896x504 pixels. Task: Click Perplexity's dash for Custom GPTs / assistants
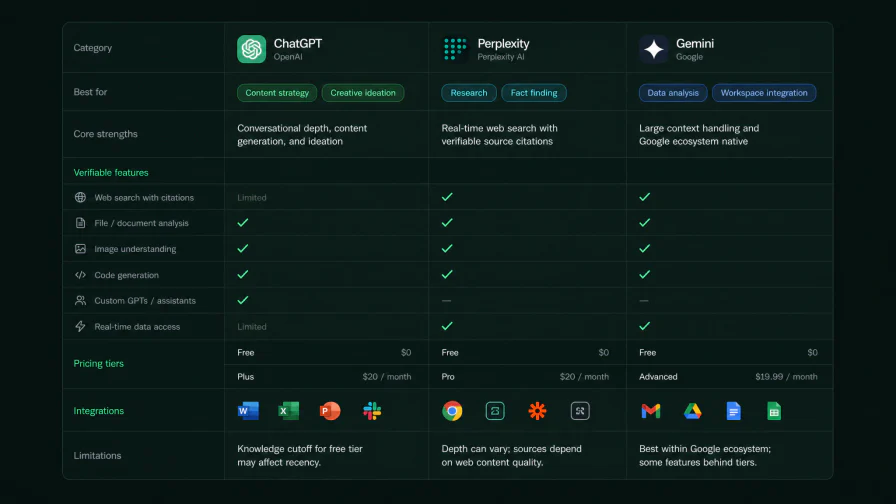coord(446,301)
